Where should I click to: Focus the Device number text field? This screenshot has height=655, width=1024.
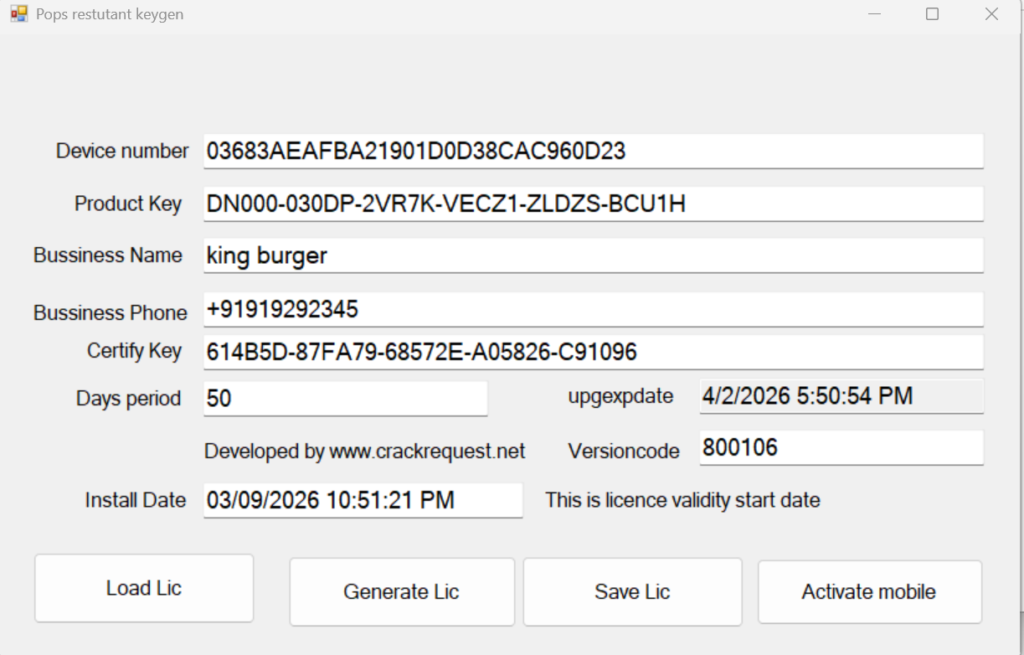[x=593, y=151]
